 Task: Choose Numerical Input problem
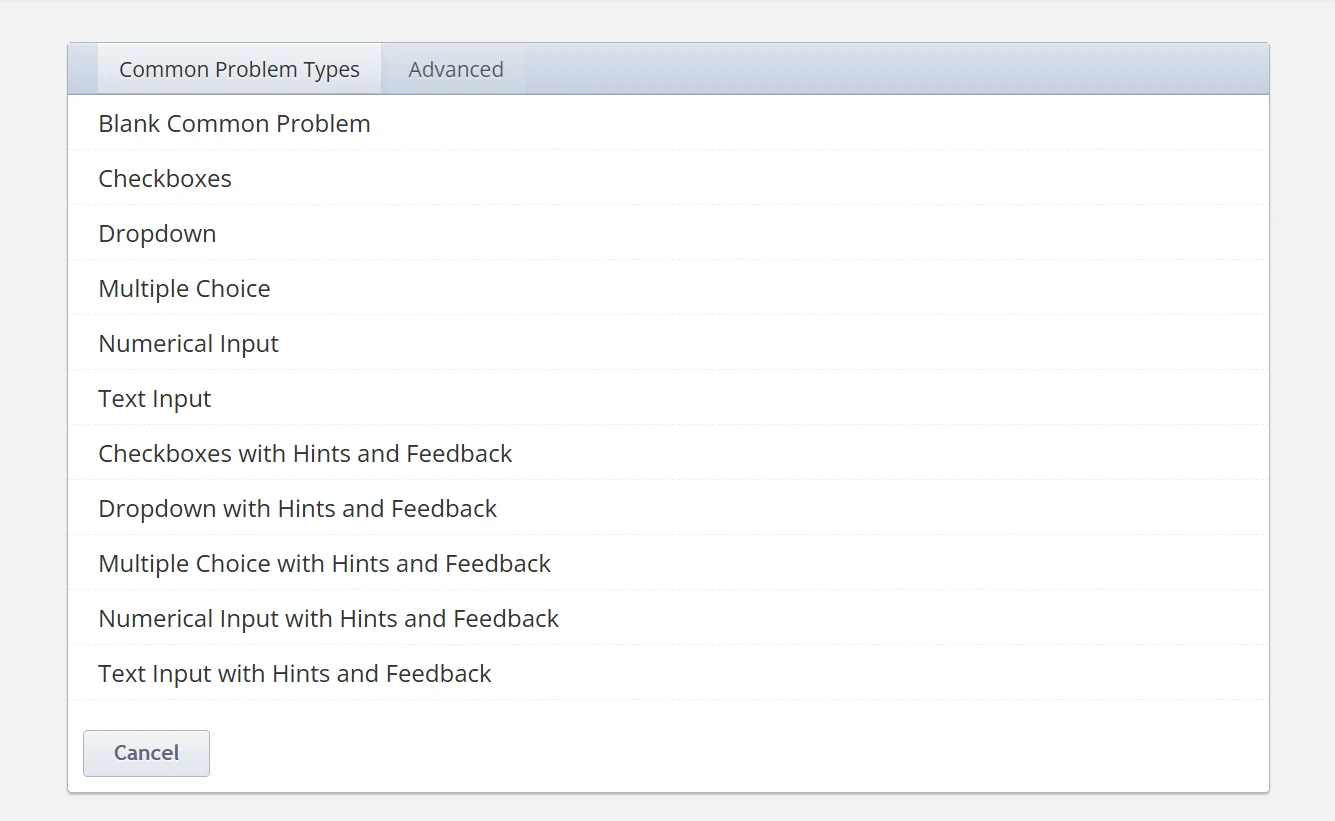(x=668, y=343)
